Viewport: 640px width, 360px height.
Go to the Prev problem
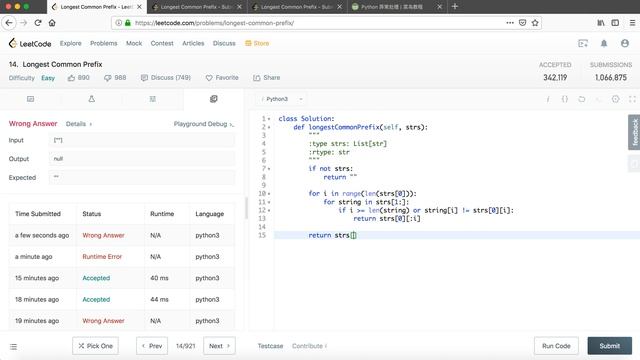(152, 346)
